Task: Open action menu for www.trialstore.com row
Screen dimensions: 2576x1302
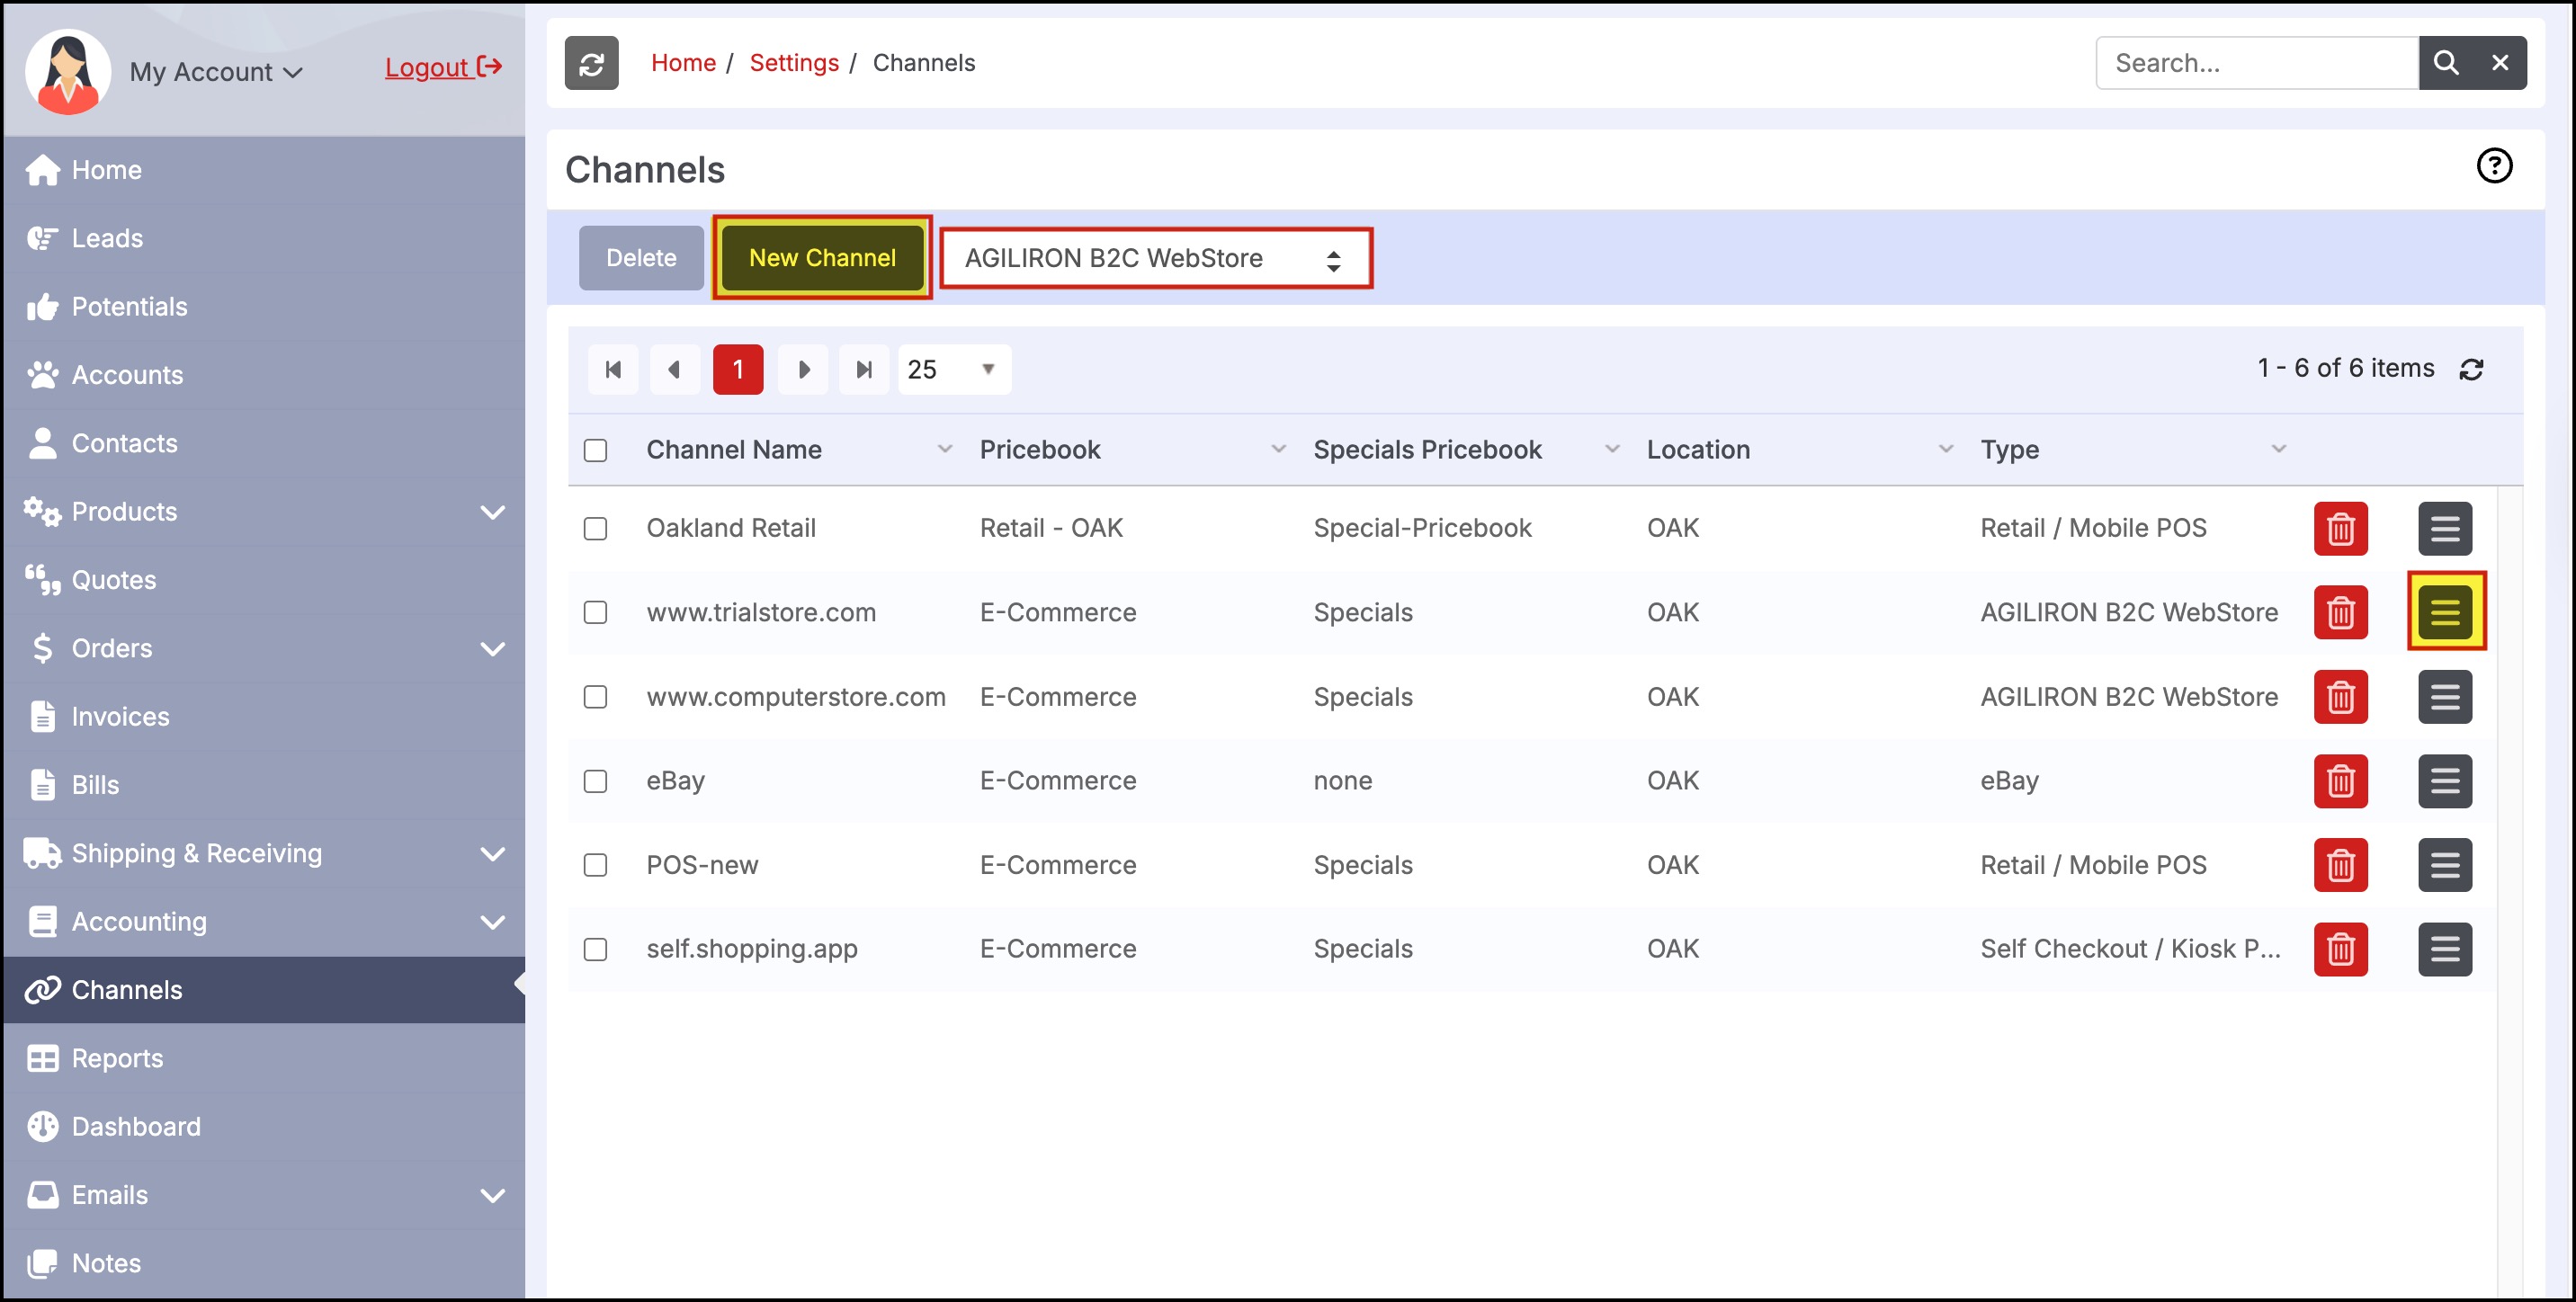Action: coord(2445,612)
